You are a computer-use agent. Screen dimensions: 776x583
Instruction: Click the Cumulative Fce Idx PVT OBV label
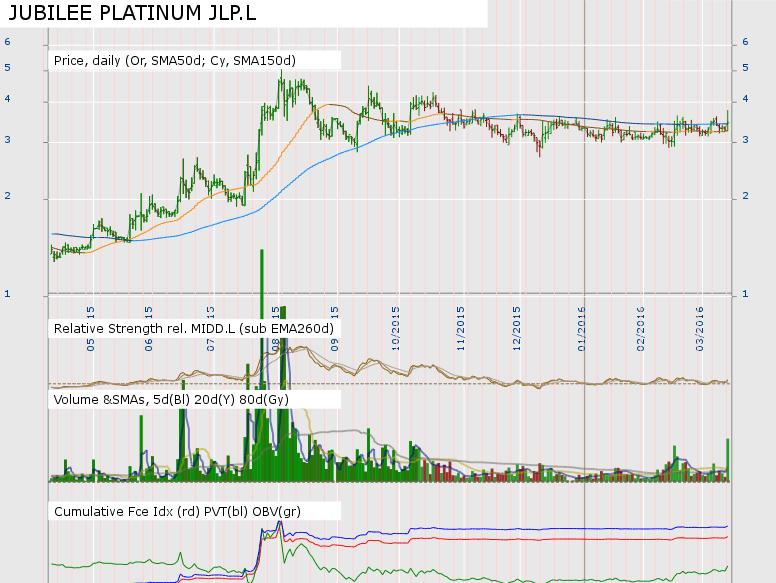[x=177, y=511]
